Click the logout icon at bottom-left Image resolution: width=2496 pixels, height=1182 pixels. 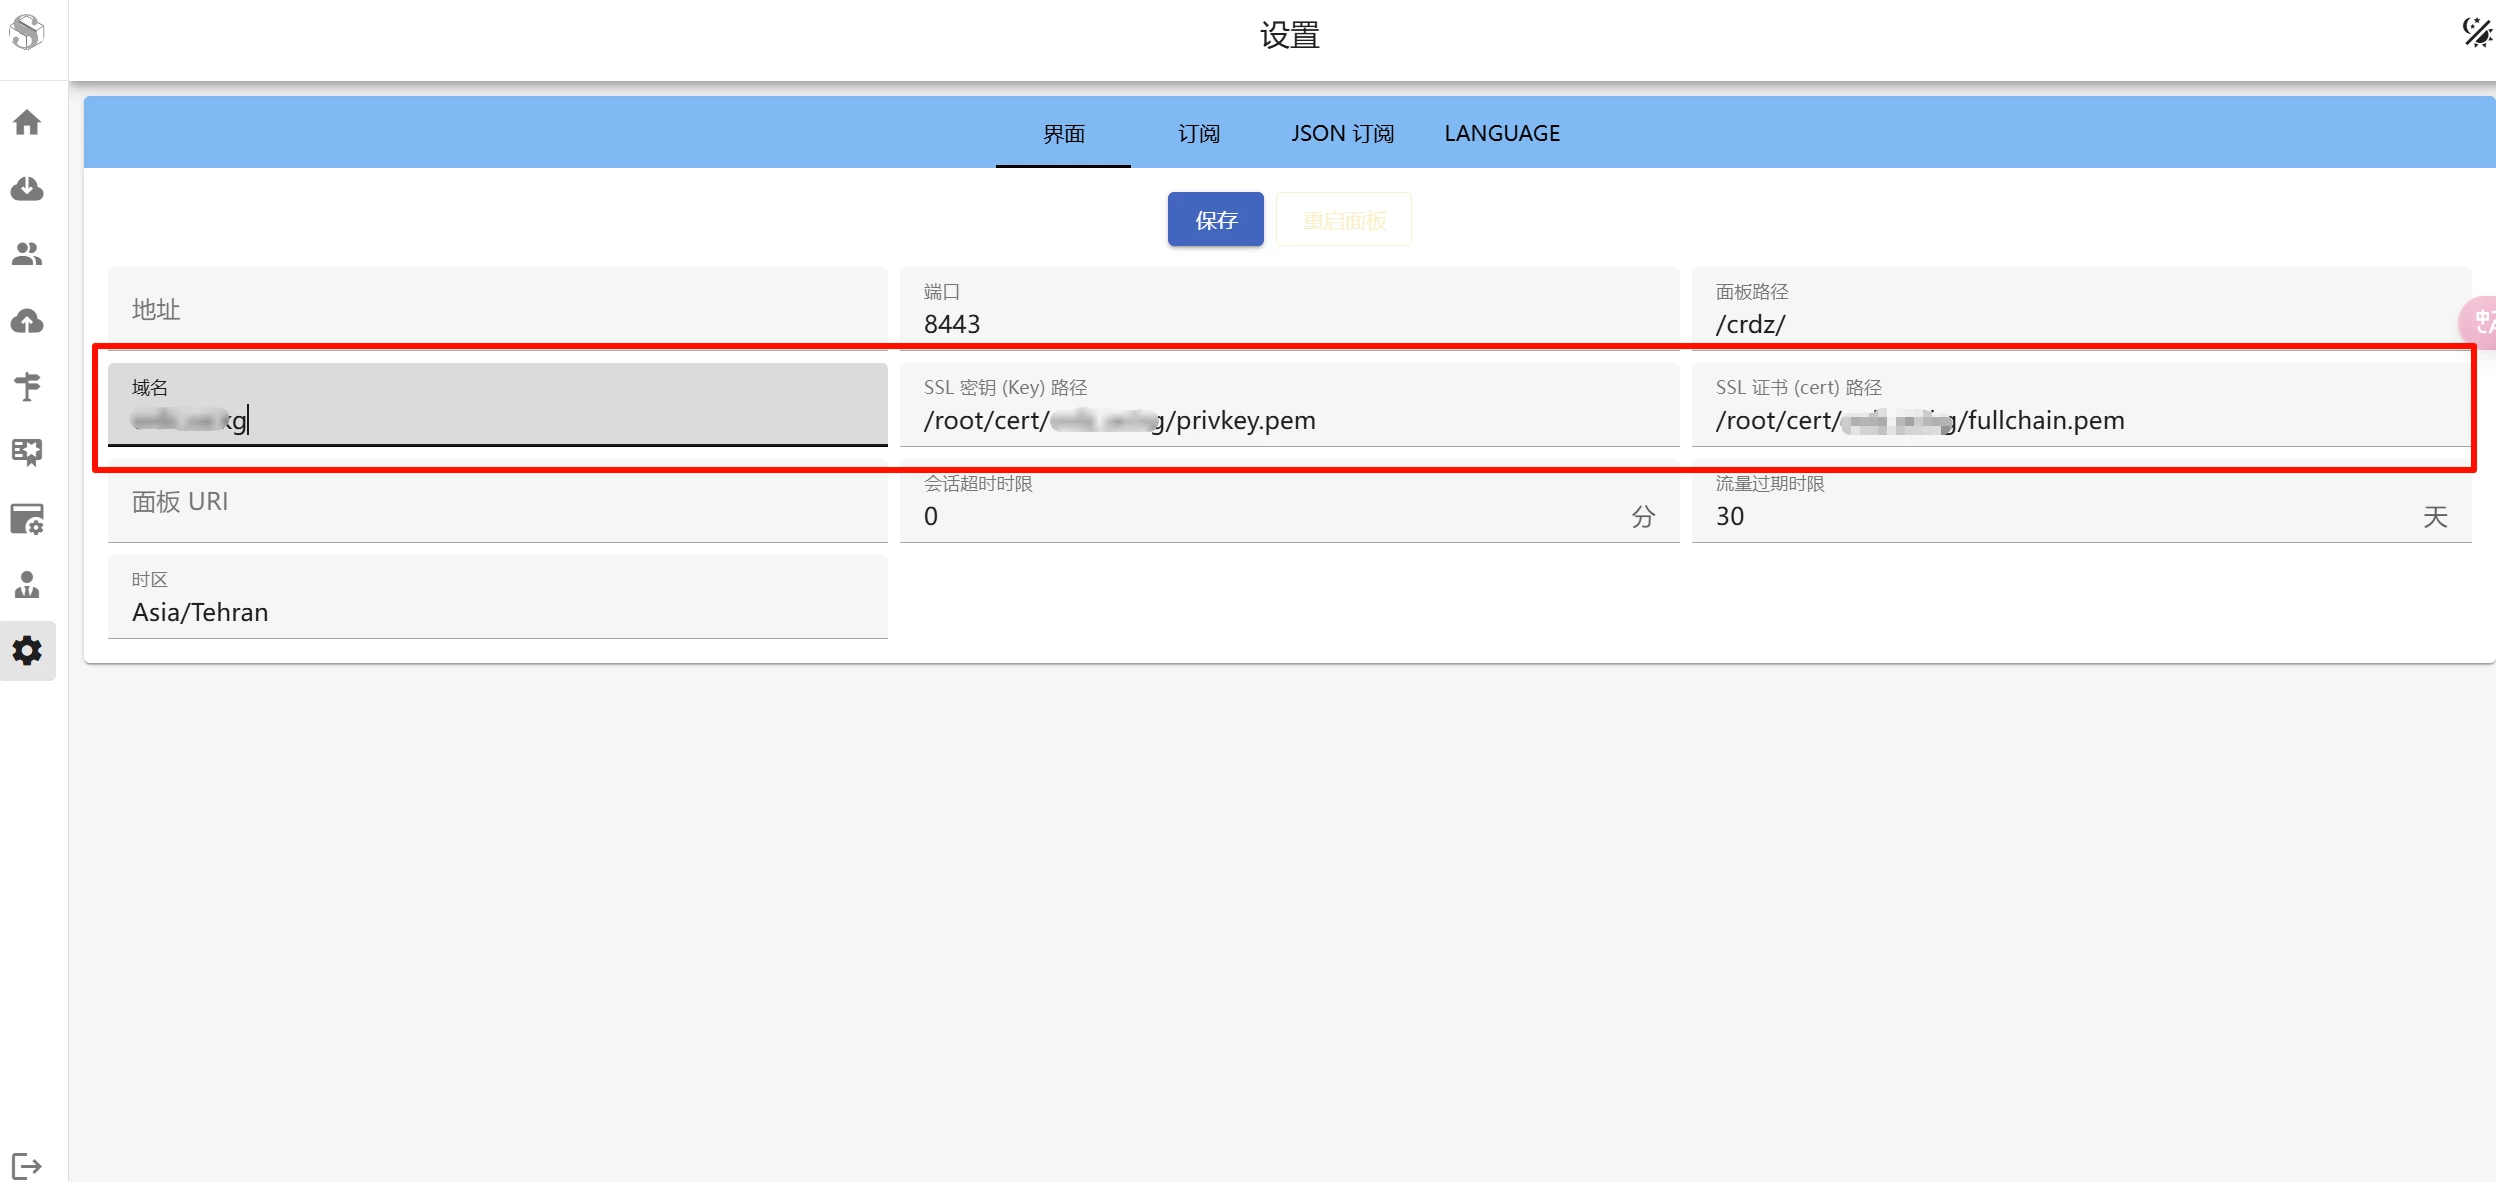point(27,1166)
